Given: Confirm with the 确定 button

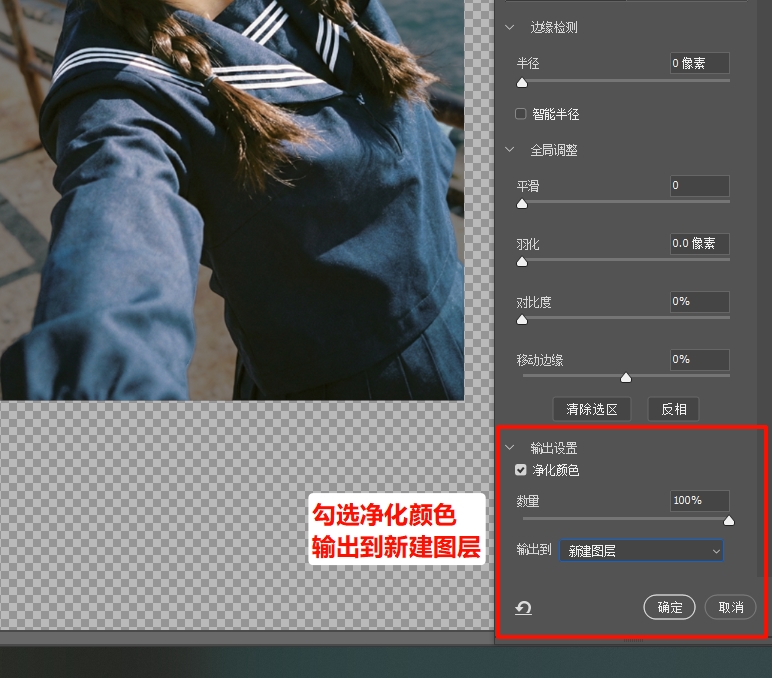Looking at the screenshot, I should [x=670, y=607].
